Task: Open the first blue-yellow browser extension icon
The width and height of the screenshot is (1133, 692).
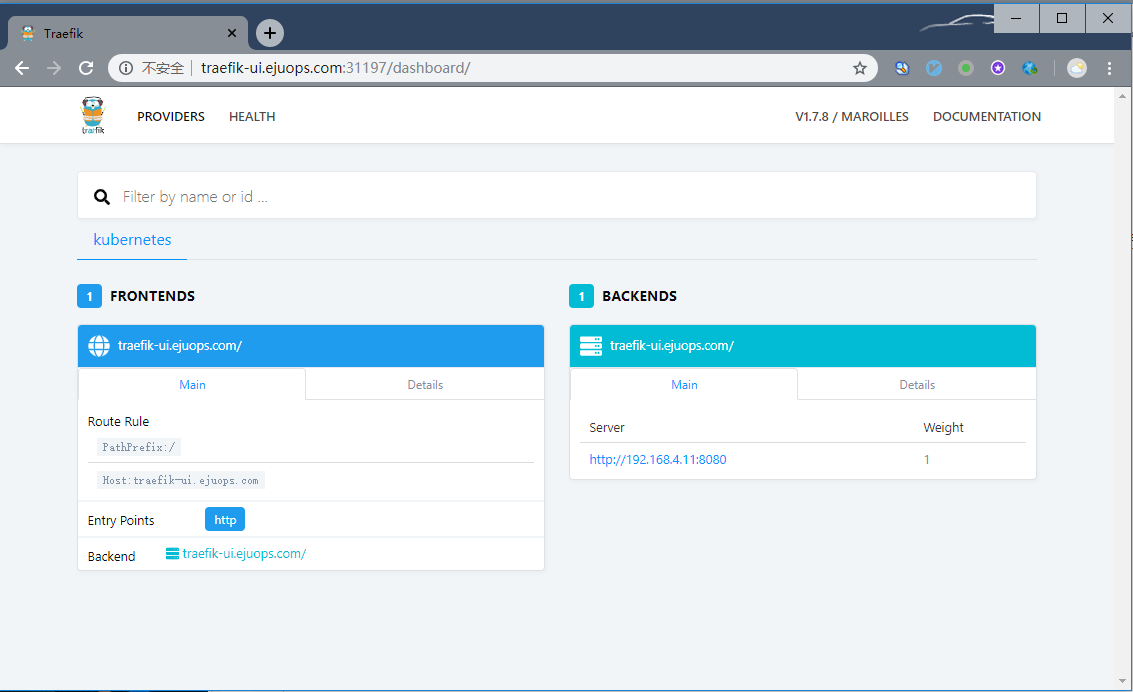Action: [902, 68]
